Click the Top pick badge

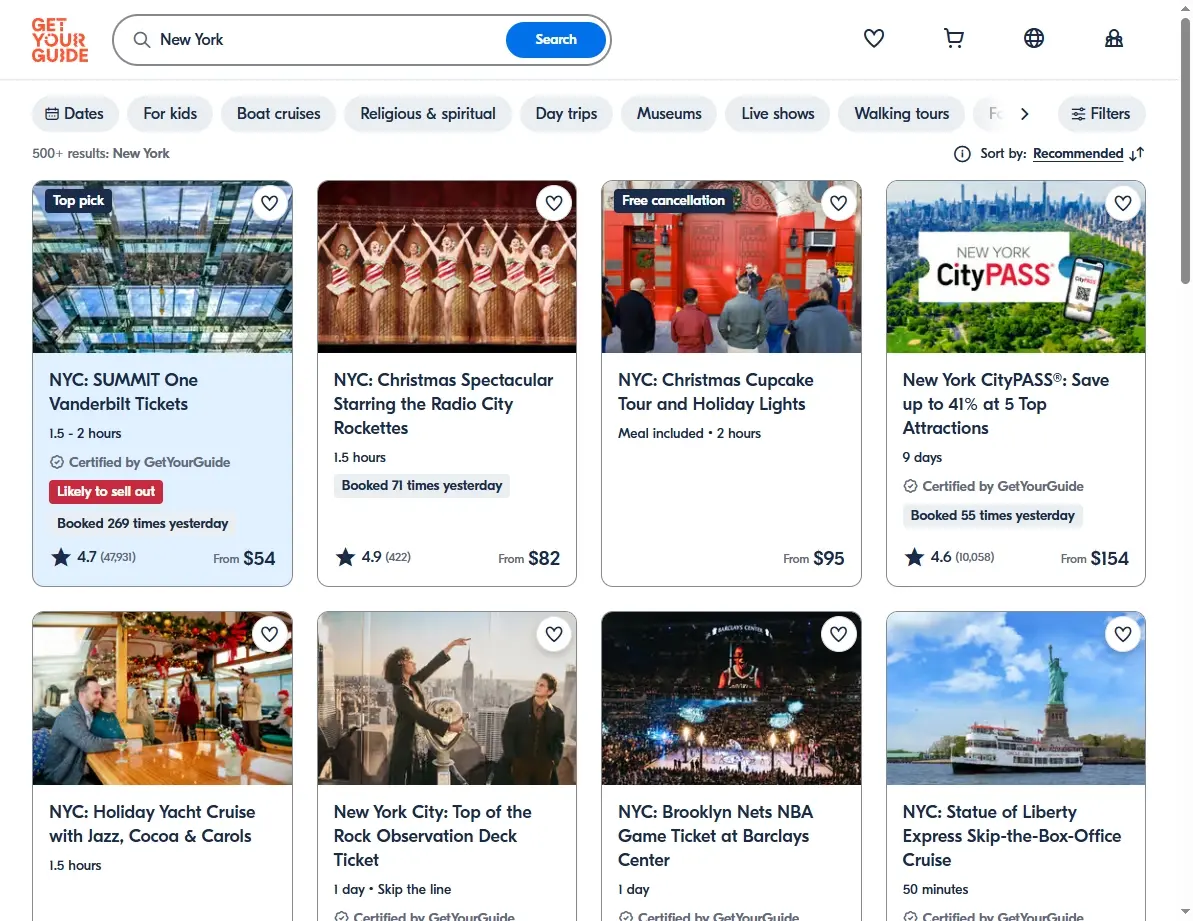click(x=78, y=201)
